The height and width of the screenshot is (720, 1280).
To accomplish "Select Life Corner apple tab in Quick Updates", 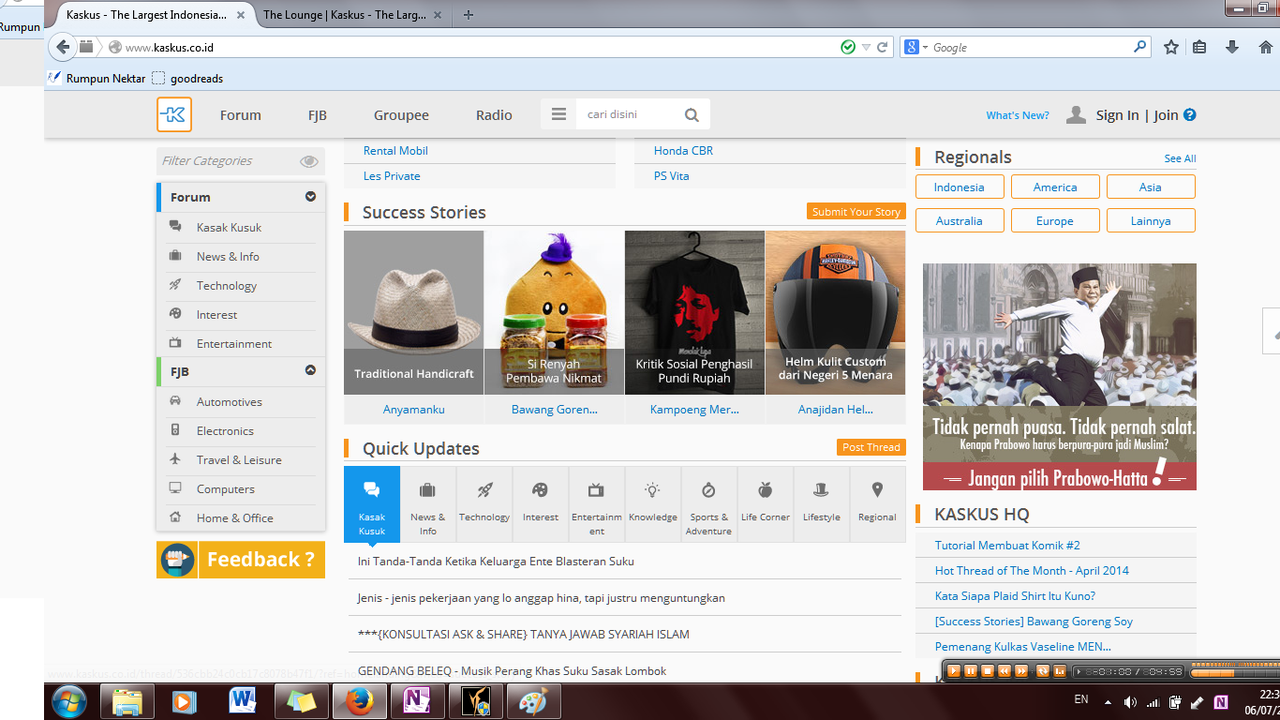I will point(765,505).
